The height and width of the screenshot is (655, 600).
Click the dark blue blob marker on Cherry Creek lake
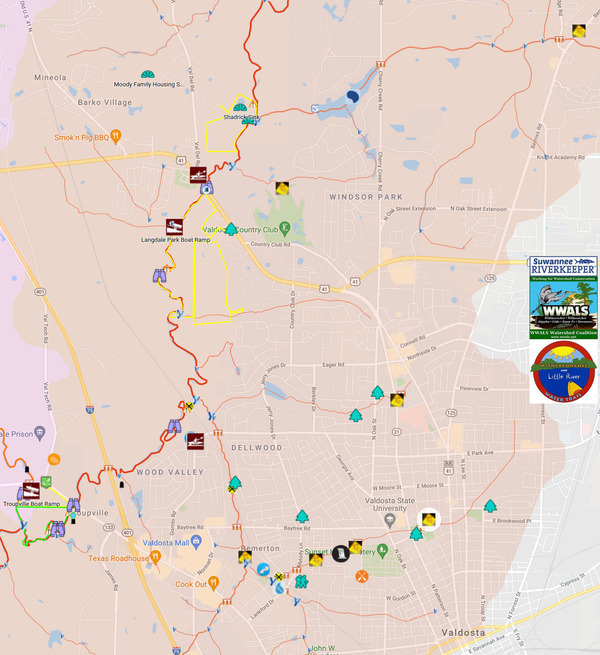pos(353,97)
